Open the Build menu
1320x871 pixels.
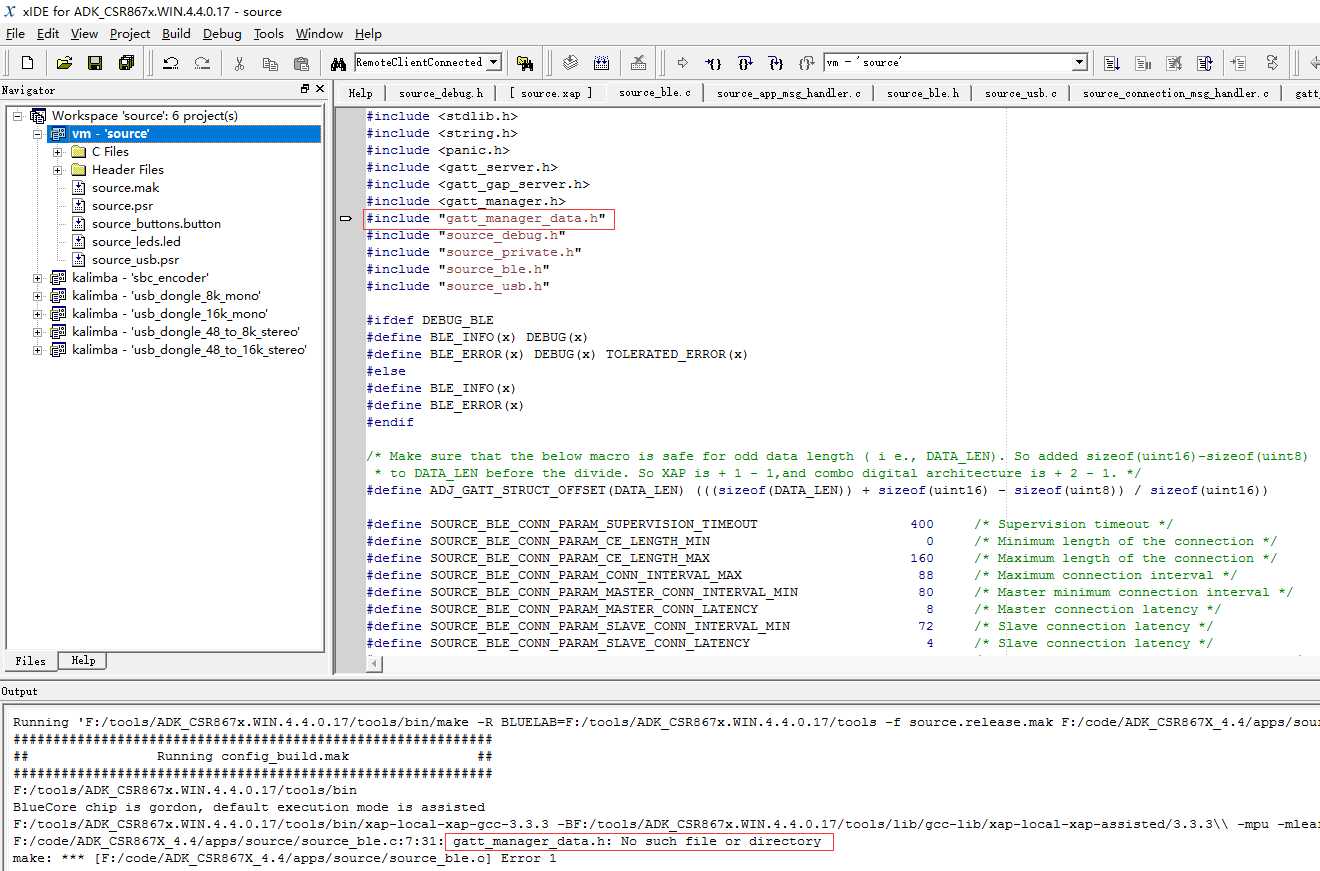[176, 33]
